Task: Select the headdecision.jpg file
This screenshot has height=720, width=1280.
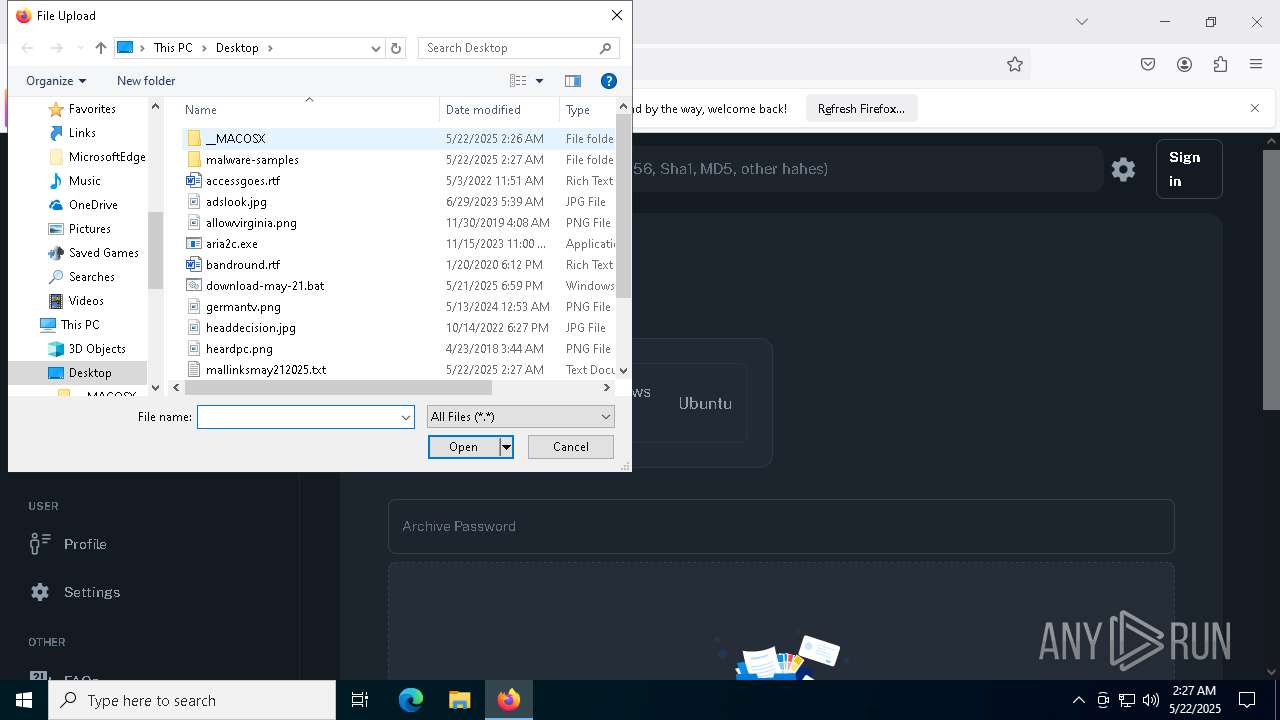Action: [250, 328]
